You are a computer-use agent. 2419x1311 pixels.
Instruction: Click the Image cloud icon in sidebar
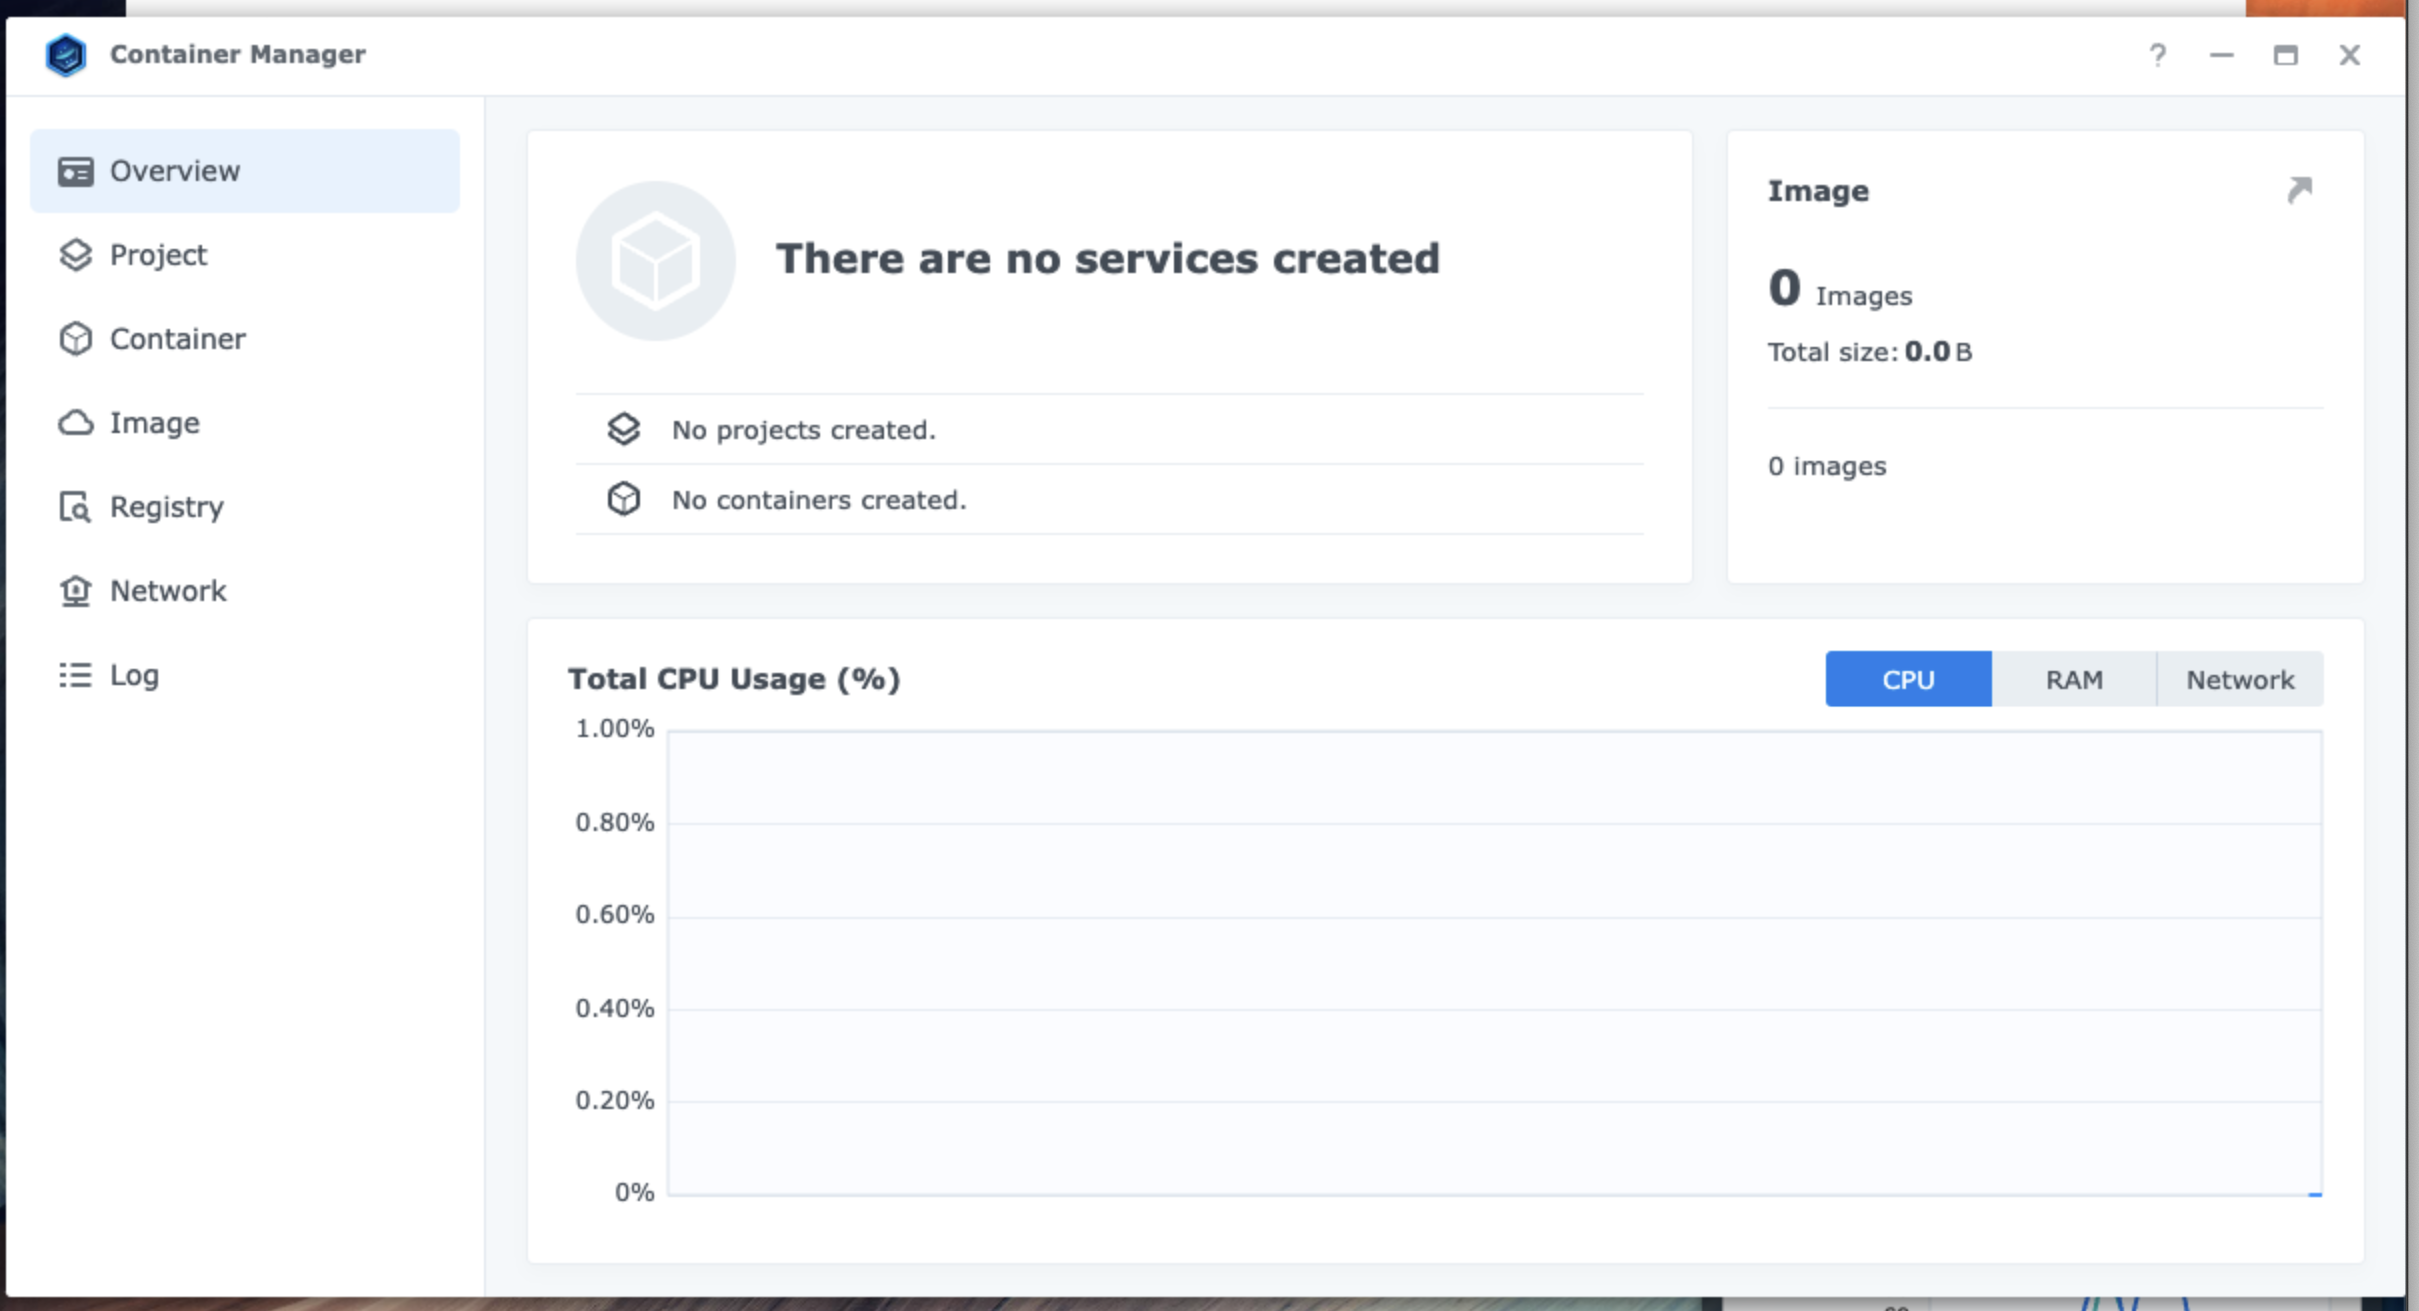[x=75, y=423]
